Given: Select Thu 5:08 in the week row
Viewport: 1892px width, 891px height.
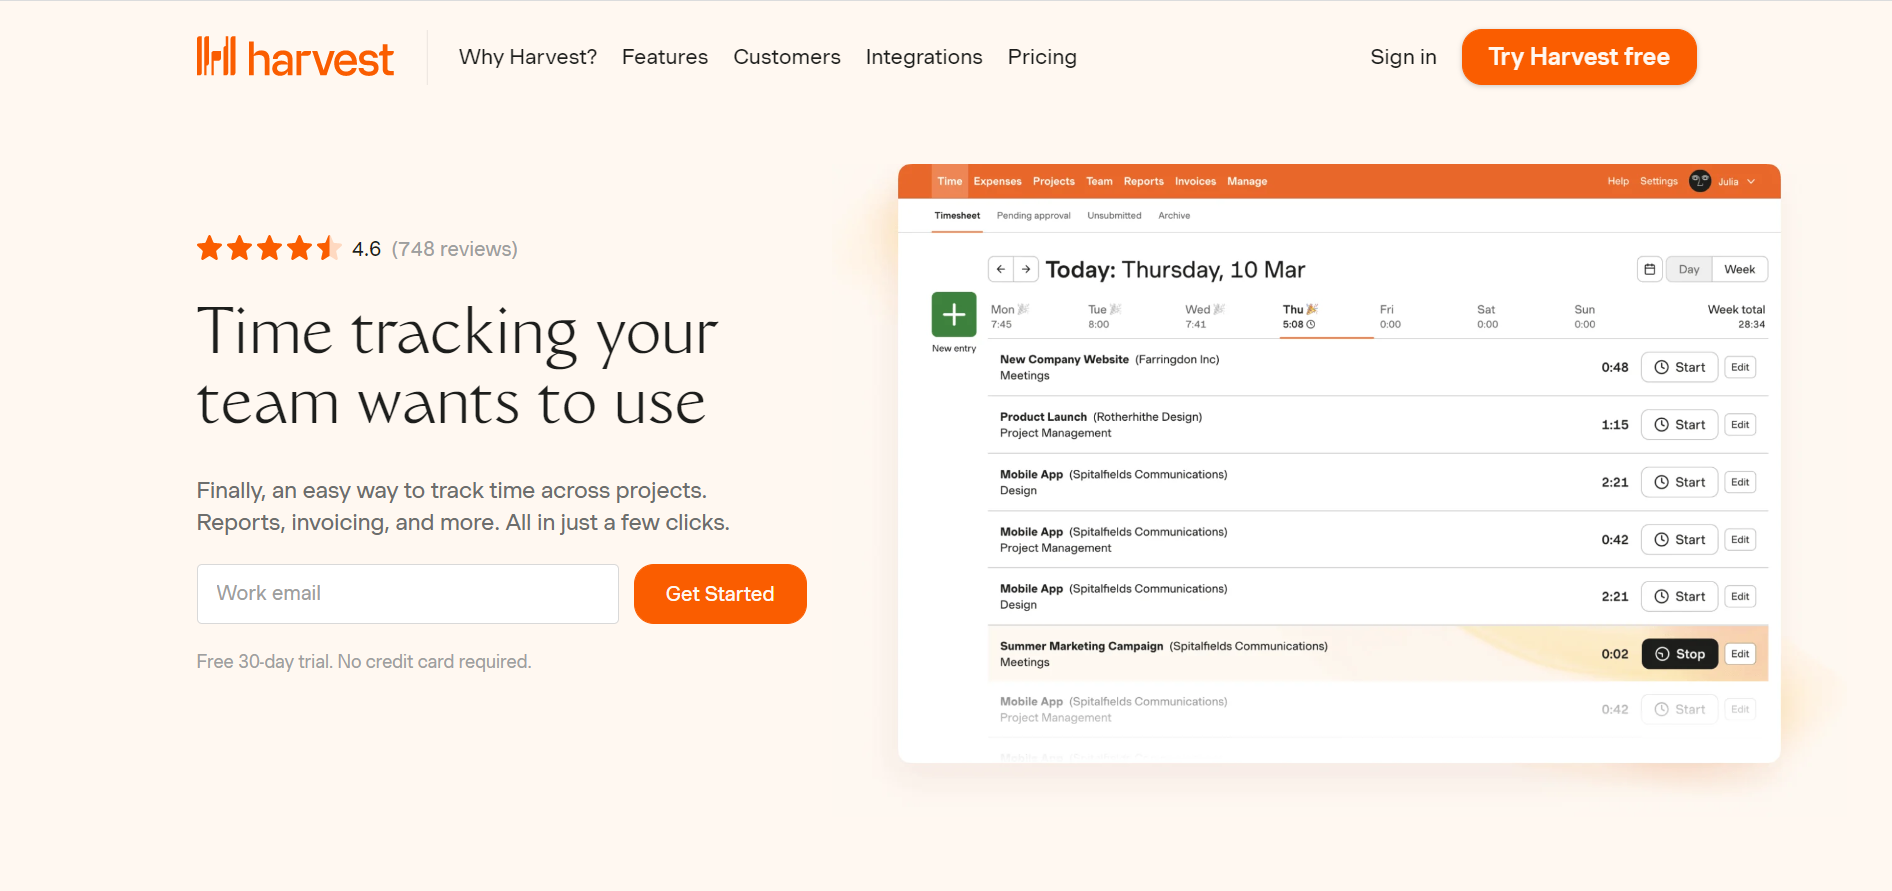Looking at the screenshot, I should tap(1301, 316).
